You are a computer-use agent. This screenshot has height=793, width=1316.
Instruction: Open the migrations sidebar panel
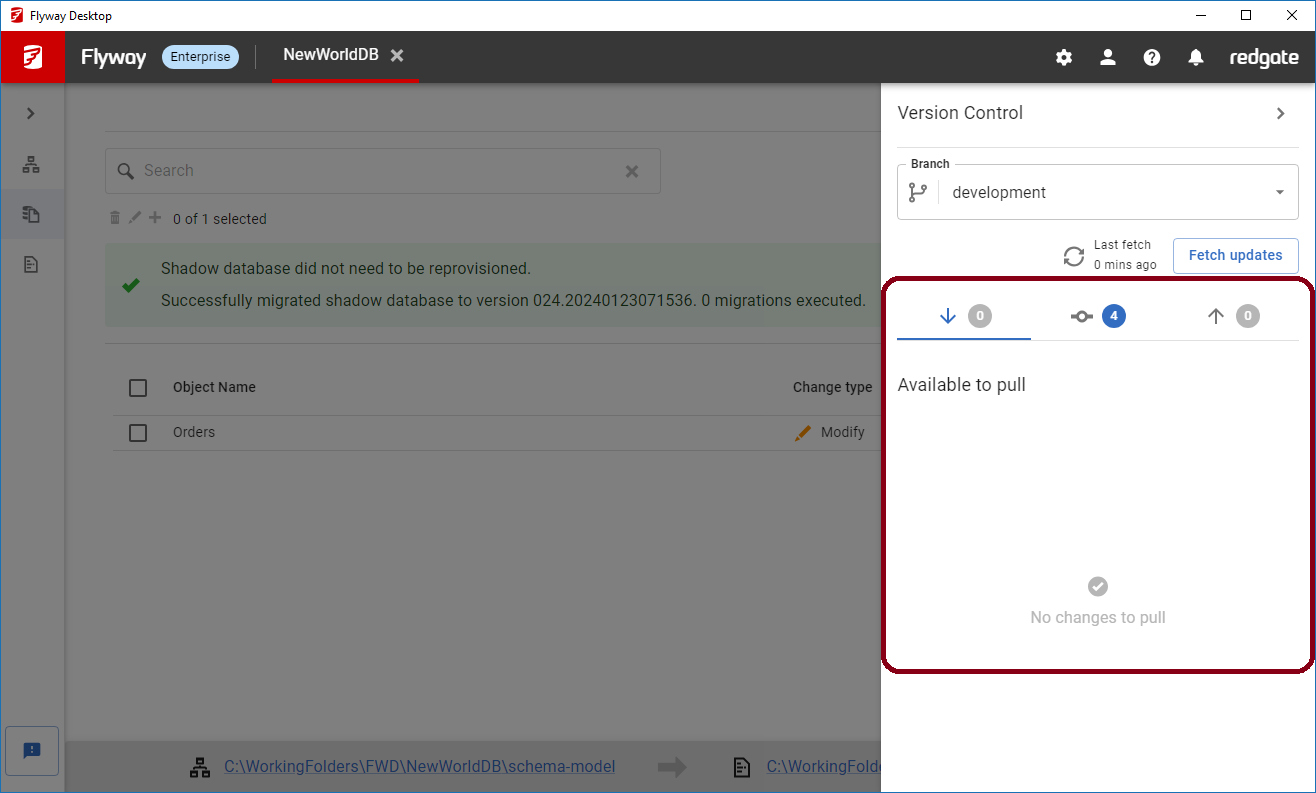point(33,263)
